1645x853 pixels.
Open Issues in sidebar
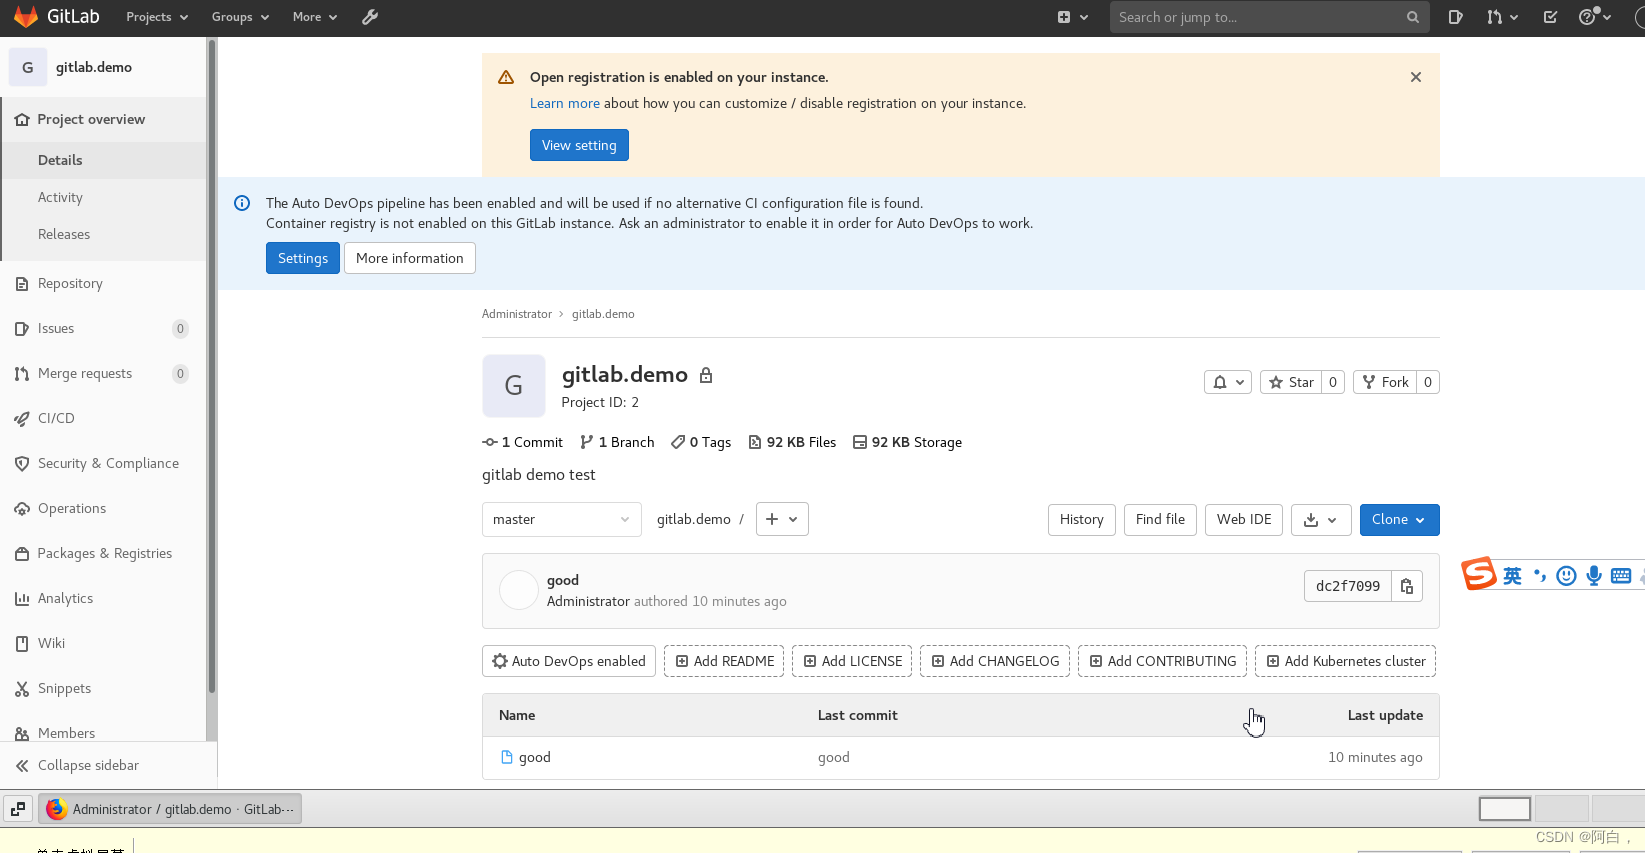point(104,328)
